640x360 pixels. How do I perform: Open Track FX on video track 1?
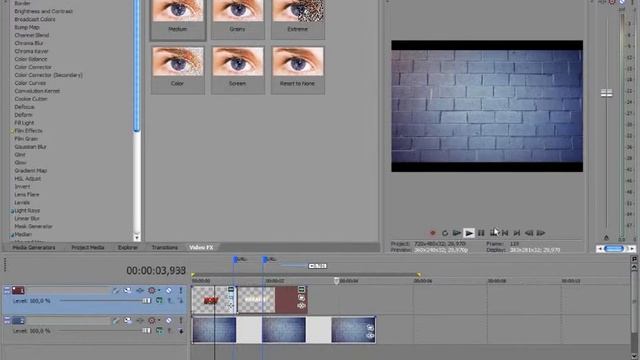(140, 290)
